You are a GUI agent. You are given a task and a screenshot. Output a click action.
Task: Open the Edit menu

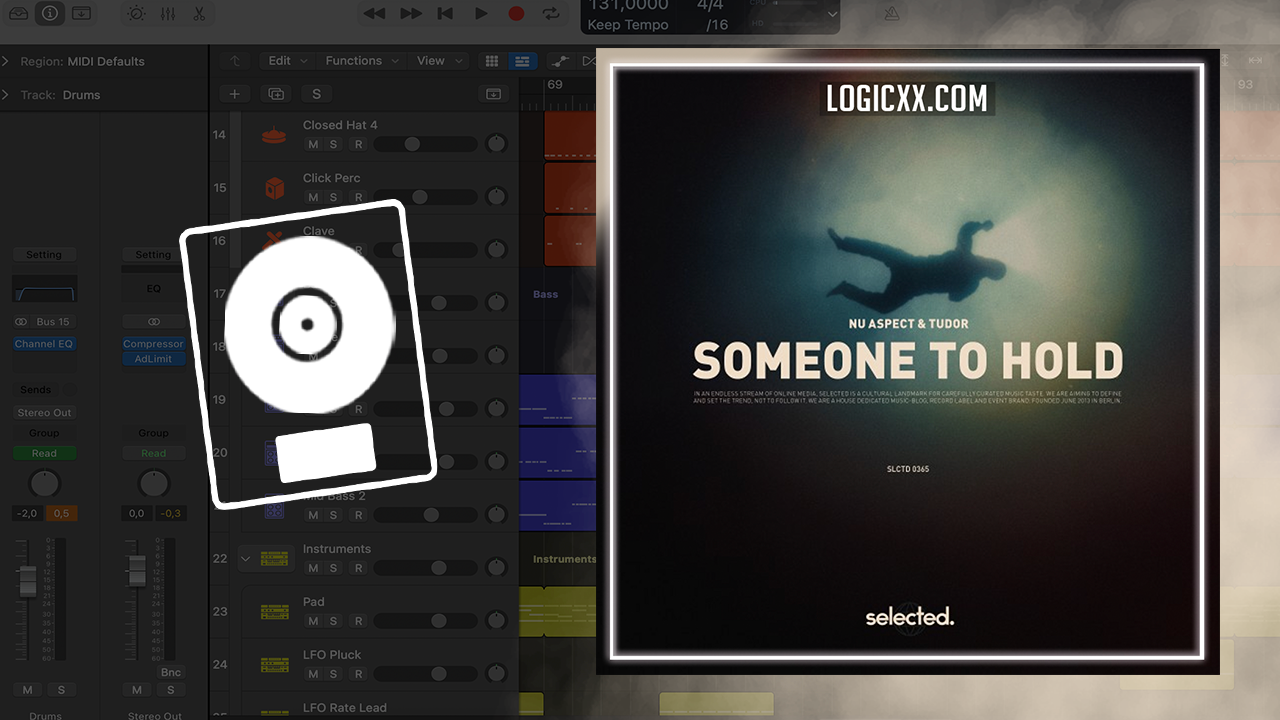[x=287, y=60]
